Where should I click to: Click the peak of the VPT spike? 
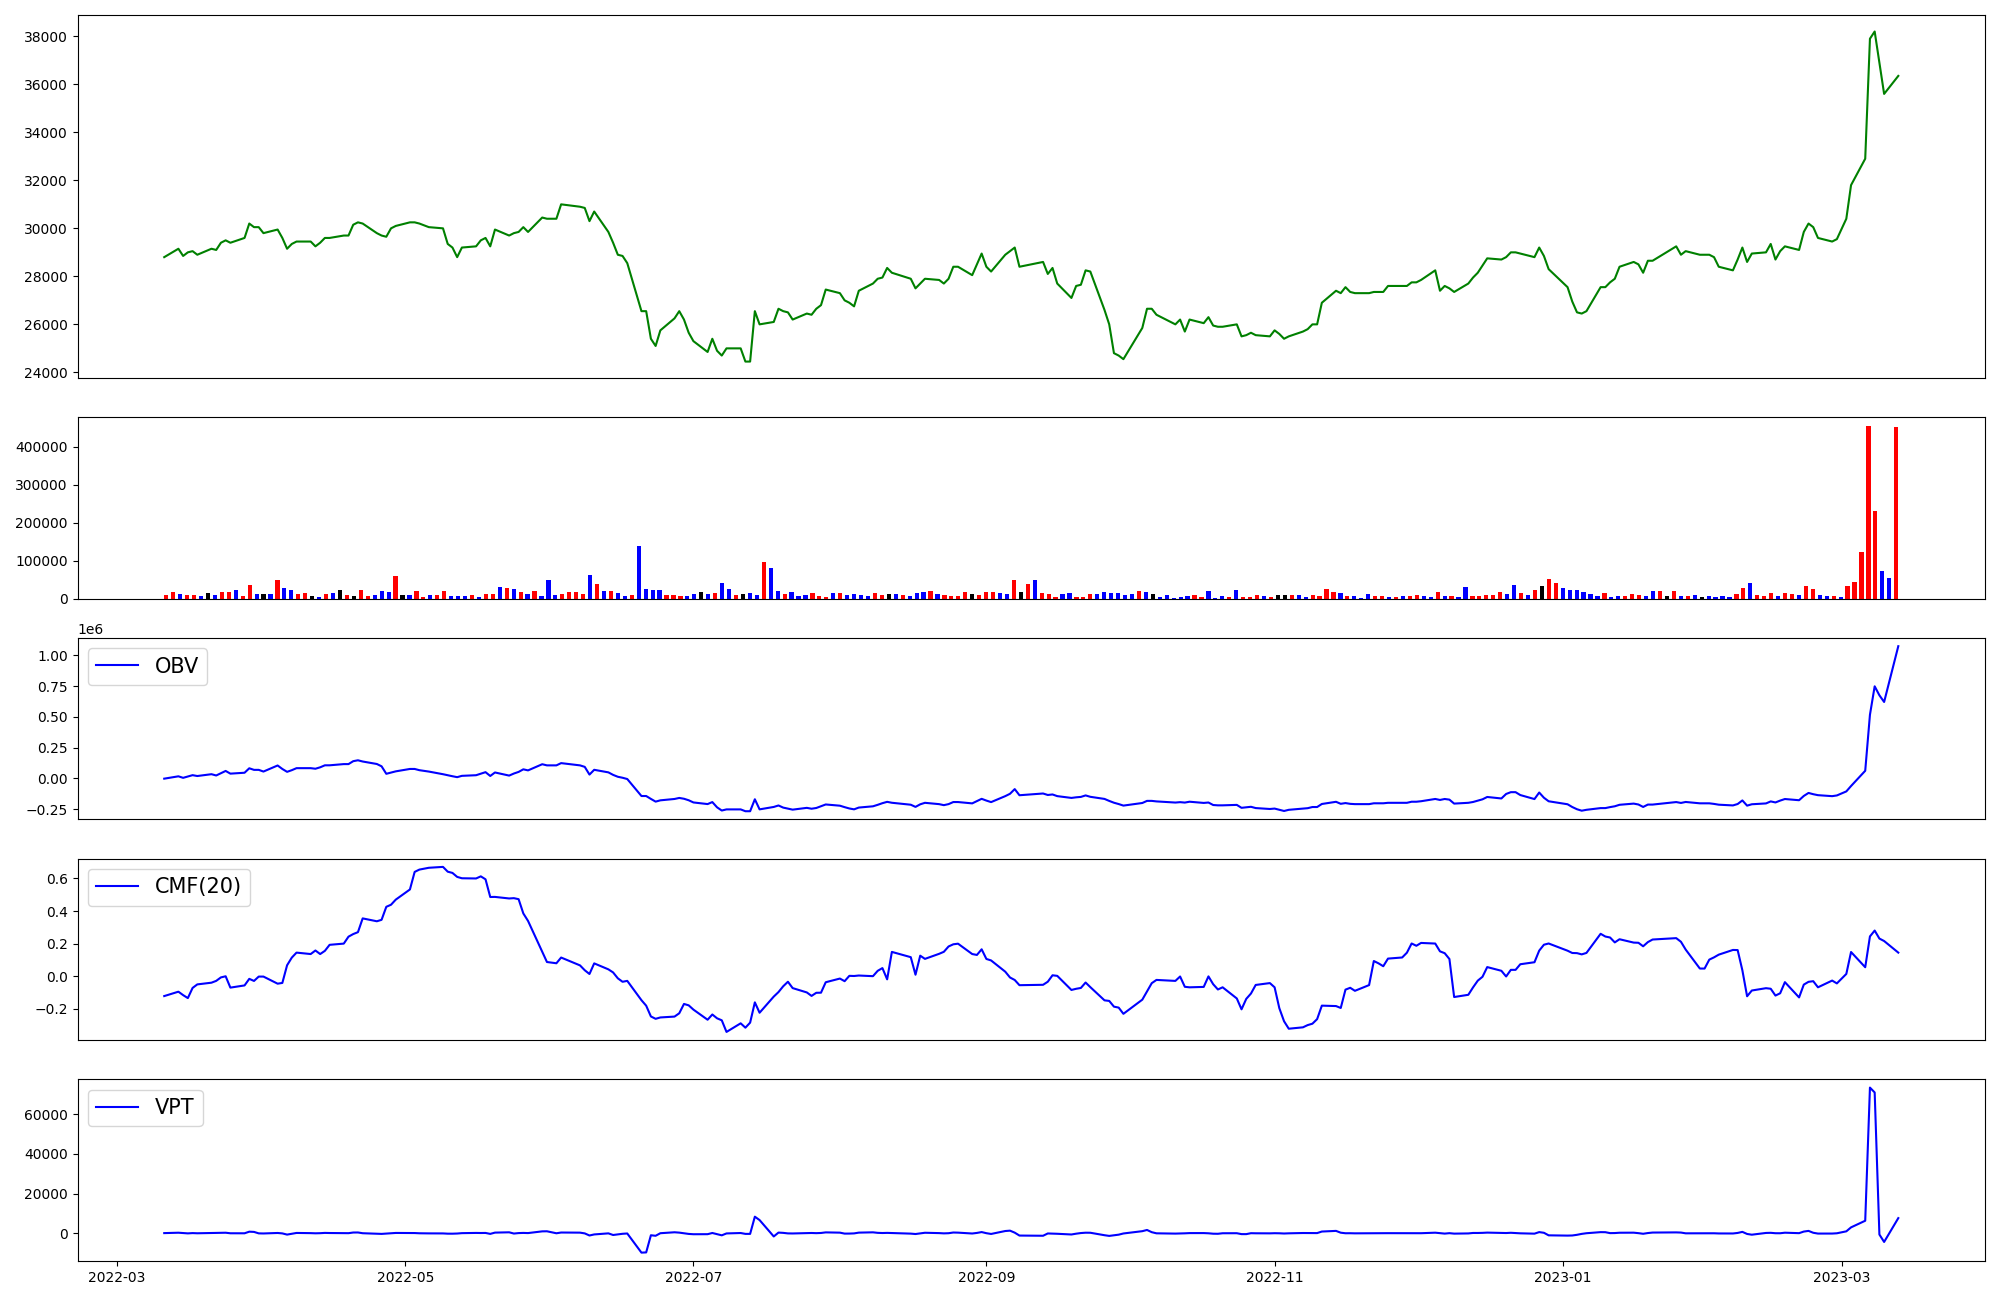(1870, 1088)
